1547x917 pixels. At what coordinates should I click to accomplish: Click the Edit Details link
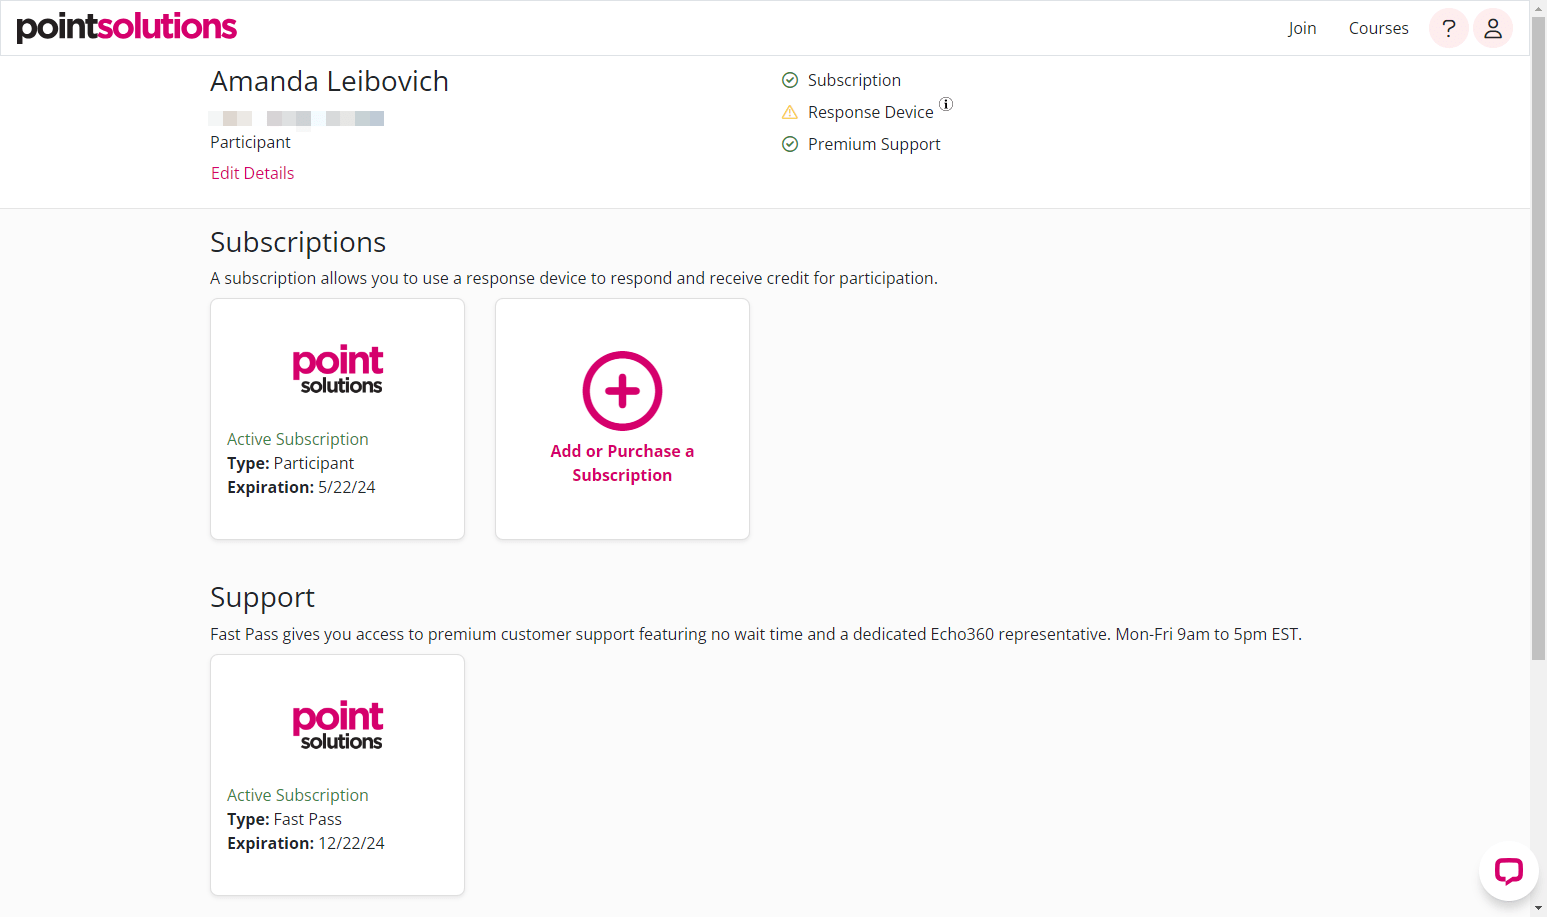pyautogui.click(x=252, y=172)
